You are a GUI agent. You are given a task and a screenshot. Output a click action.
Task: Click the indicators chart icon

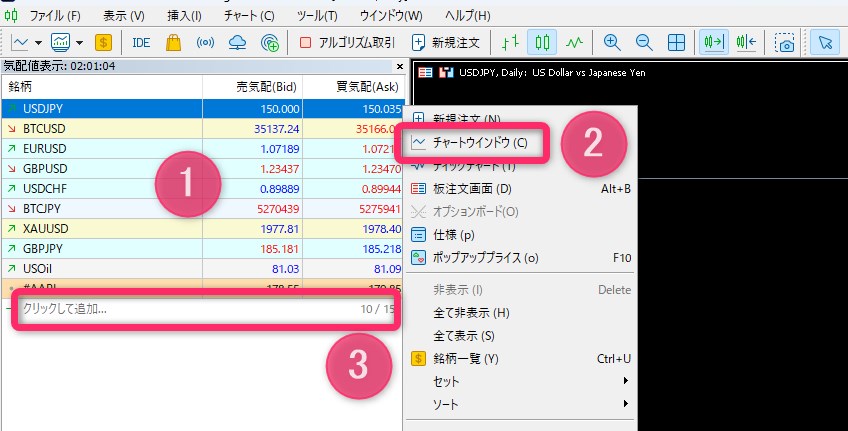pos(60,42)
